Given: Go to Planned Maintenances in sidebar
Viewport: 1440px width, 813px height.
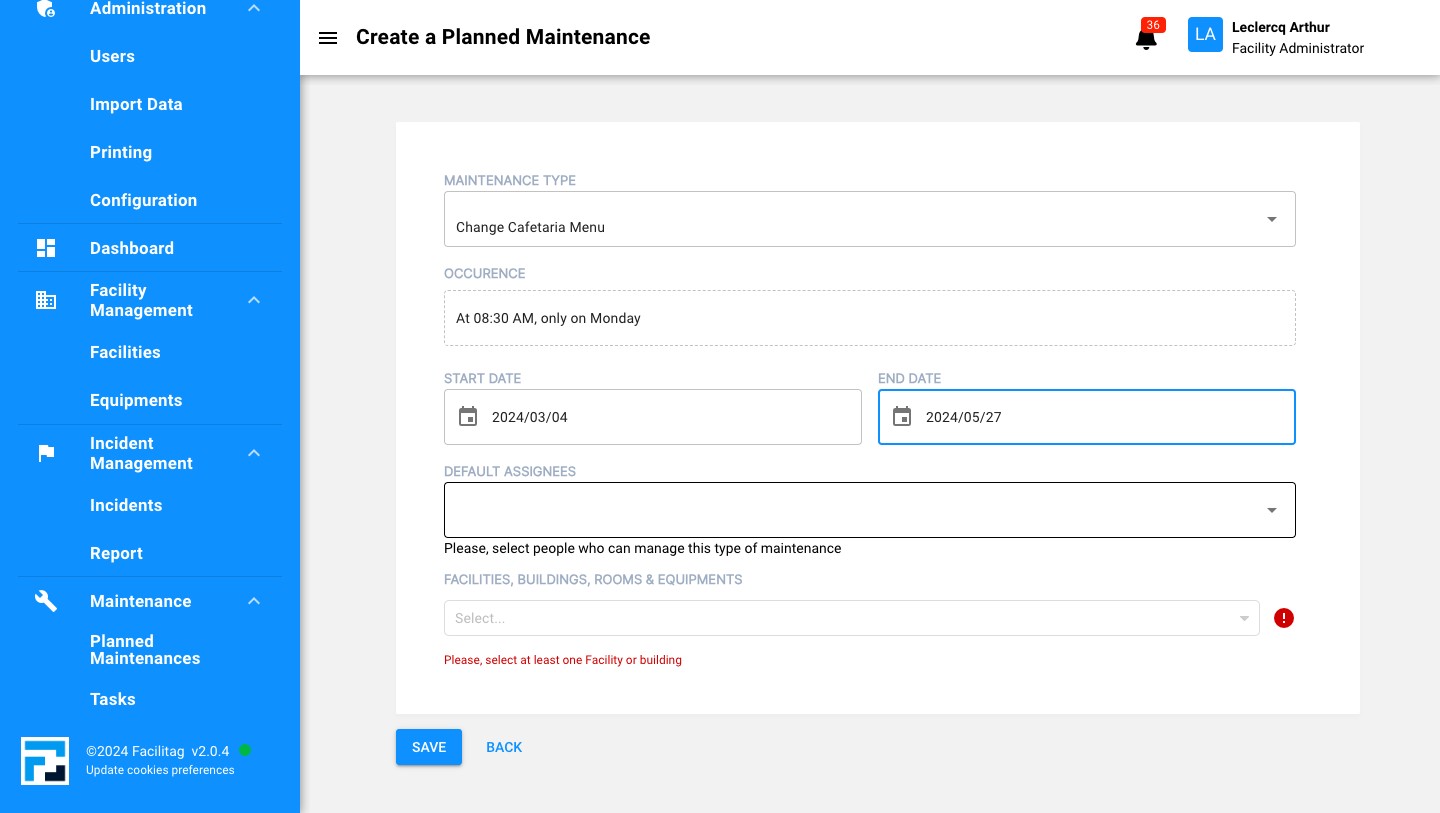Looking at the screenshot, I should [x=145, y=650].
